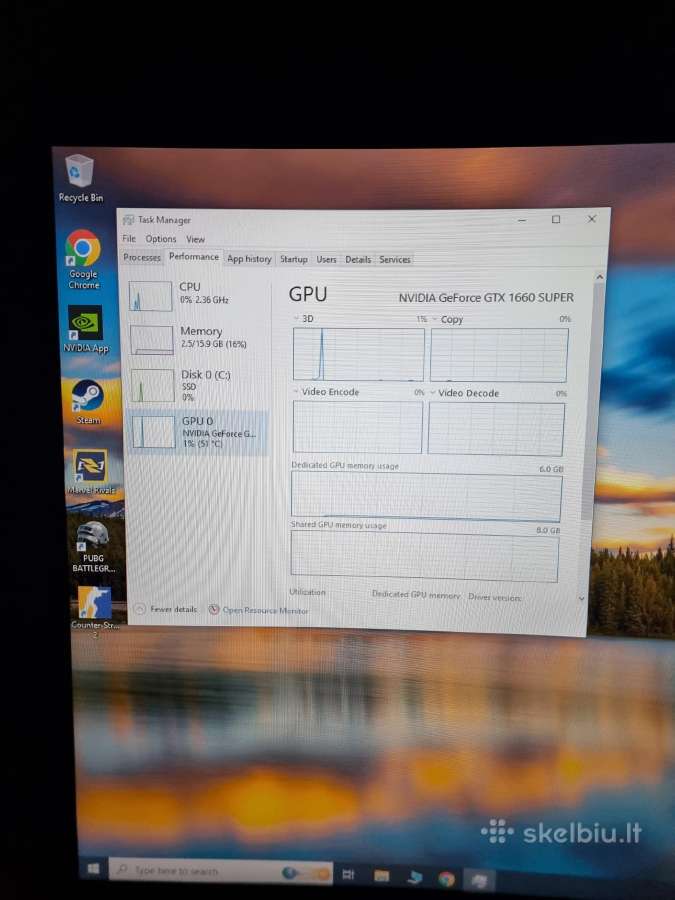Select Disk 0 (C:) in the sidebar
The height and width of the screenshot is (900, 675).
197,385
